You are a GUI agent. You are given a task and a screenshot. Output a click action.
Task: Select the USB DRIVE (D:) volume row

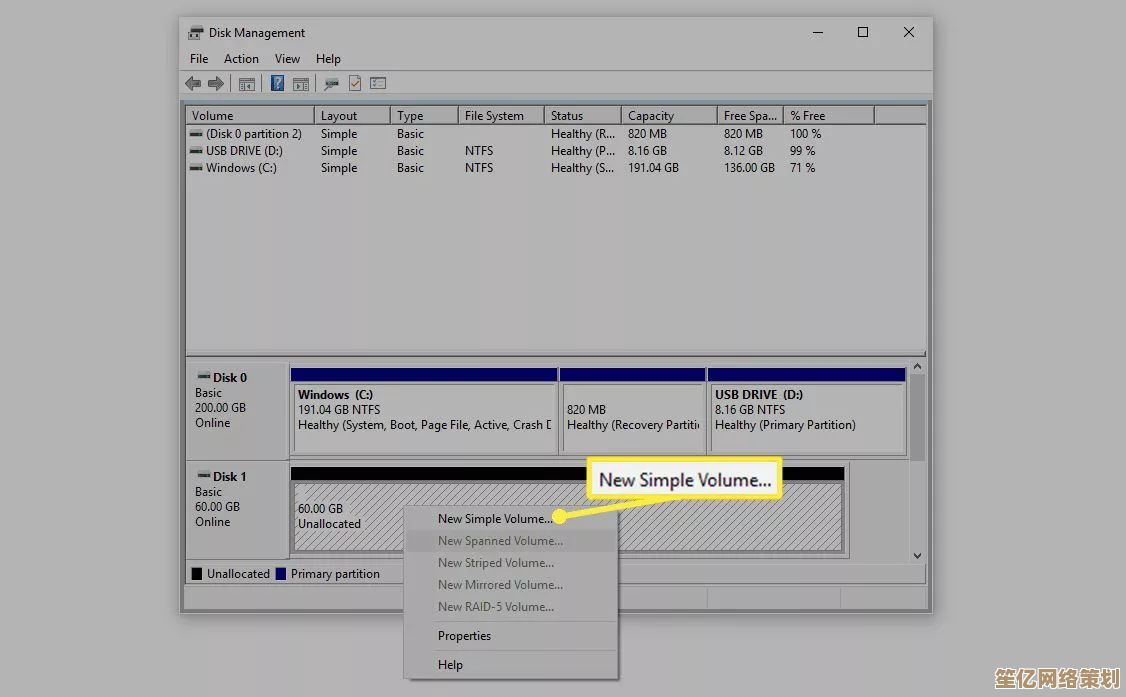(244, 151)
